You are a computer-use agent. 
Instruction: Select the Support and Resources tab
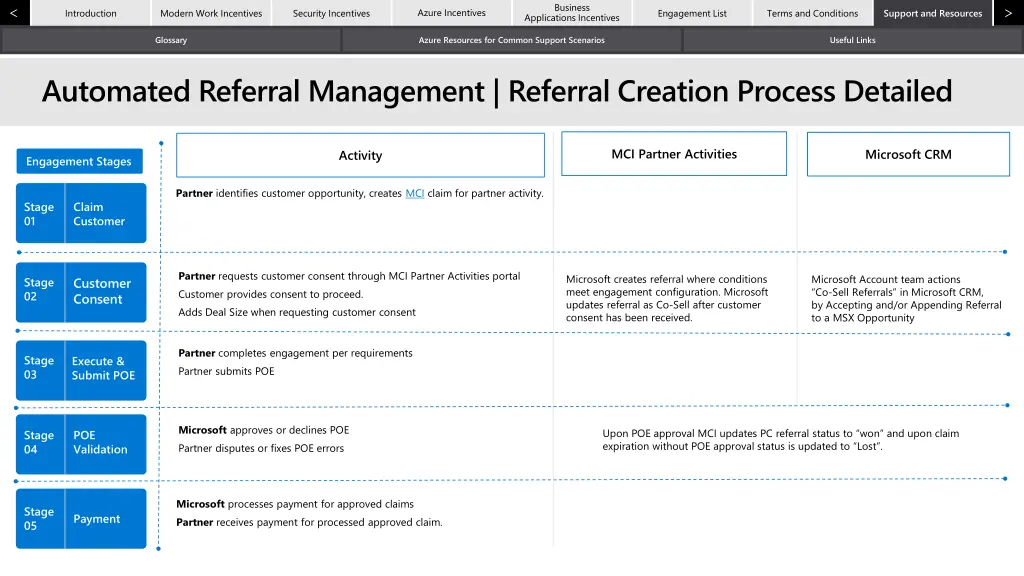tap(933, 13)
